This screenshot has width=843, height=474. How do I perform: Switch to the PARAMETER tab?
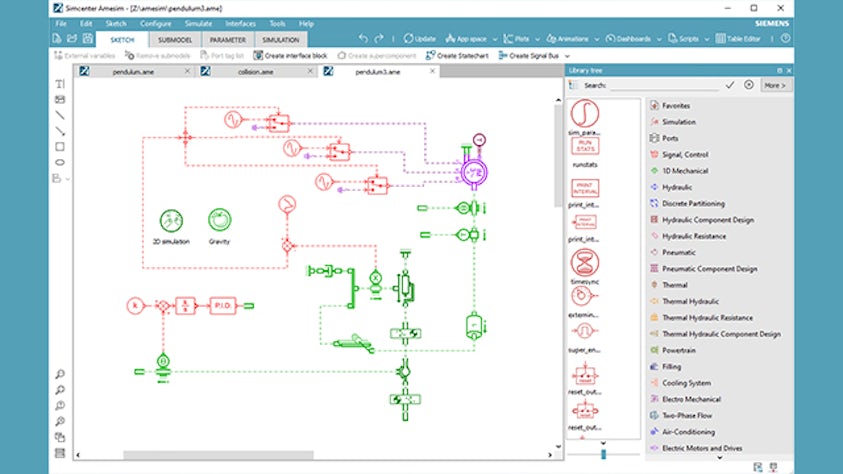coord(227,40)
